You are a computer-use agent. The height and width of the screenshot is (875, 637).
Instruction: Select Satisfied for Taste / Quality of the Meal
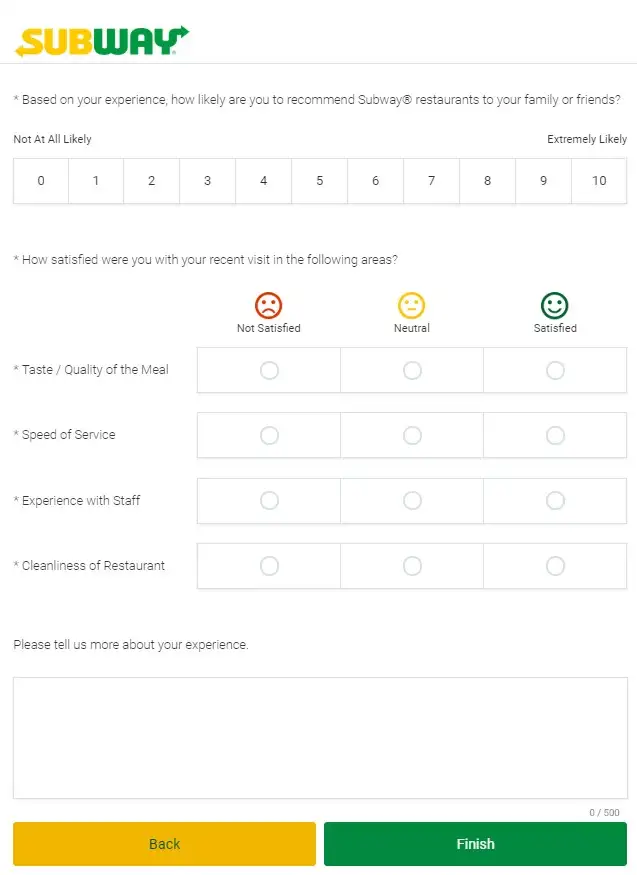555,370
